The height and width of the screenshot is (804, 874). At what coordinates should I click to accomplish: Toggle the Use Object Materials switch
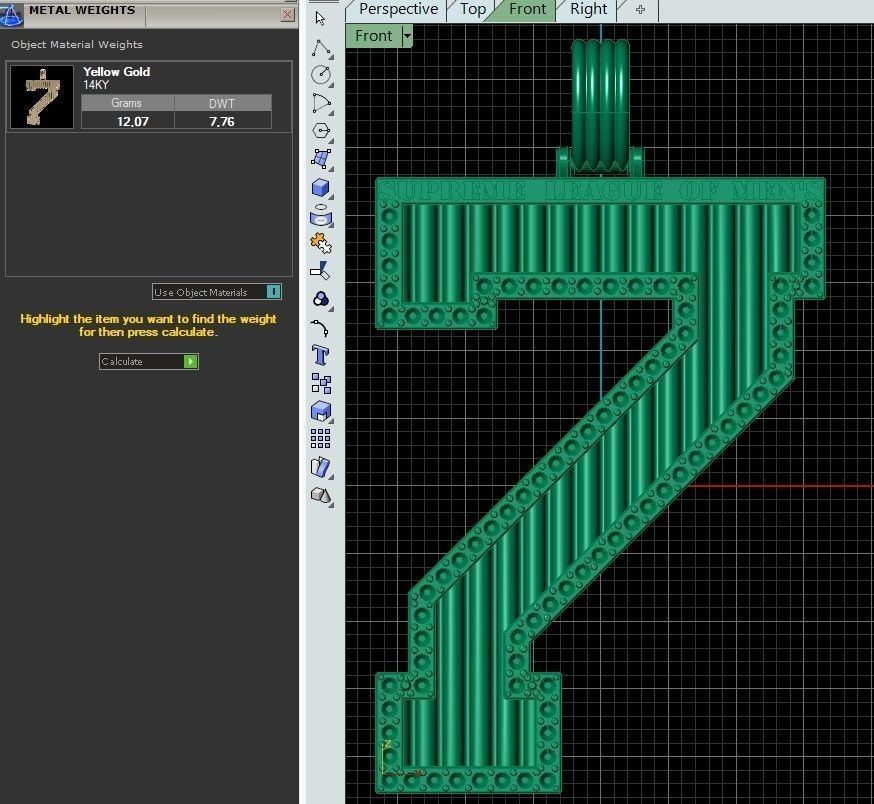coord(274,292)
